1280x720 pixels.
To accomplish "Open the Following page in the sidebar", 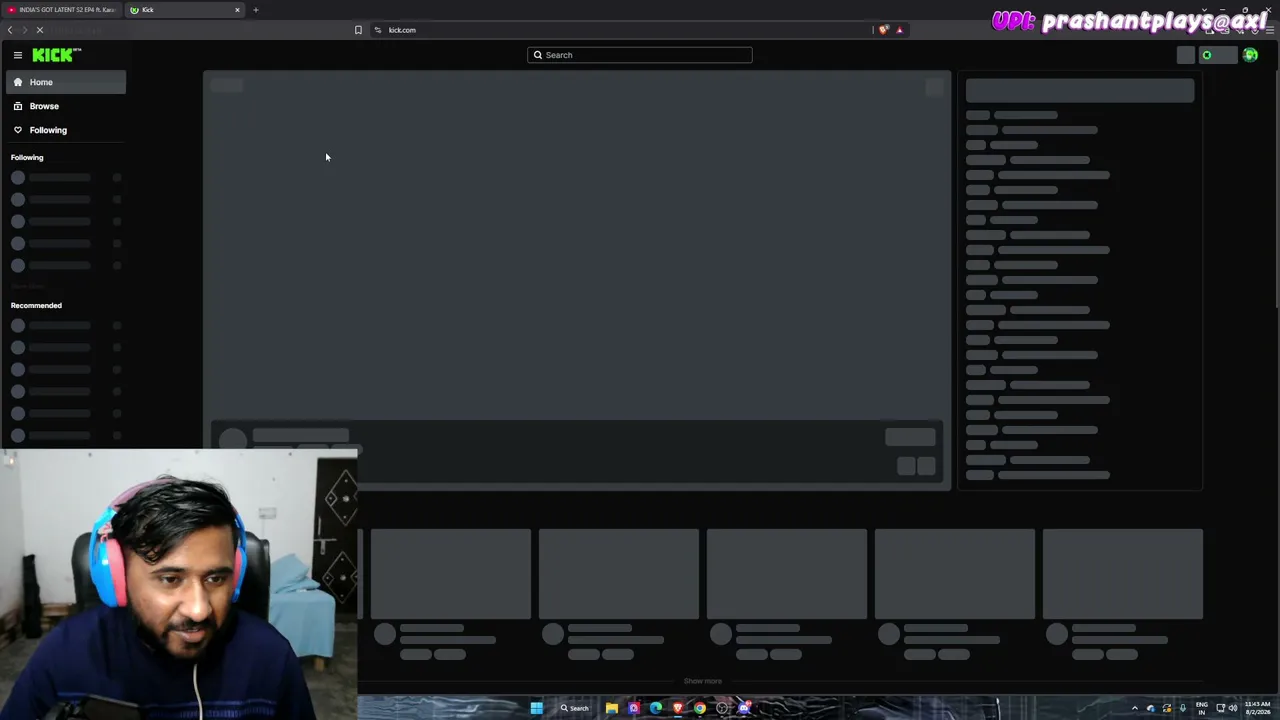I will 66,130.
